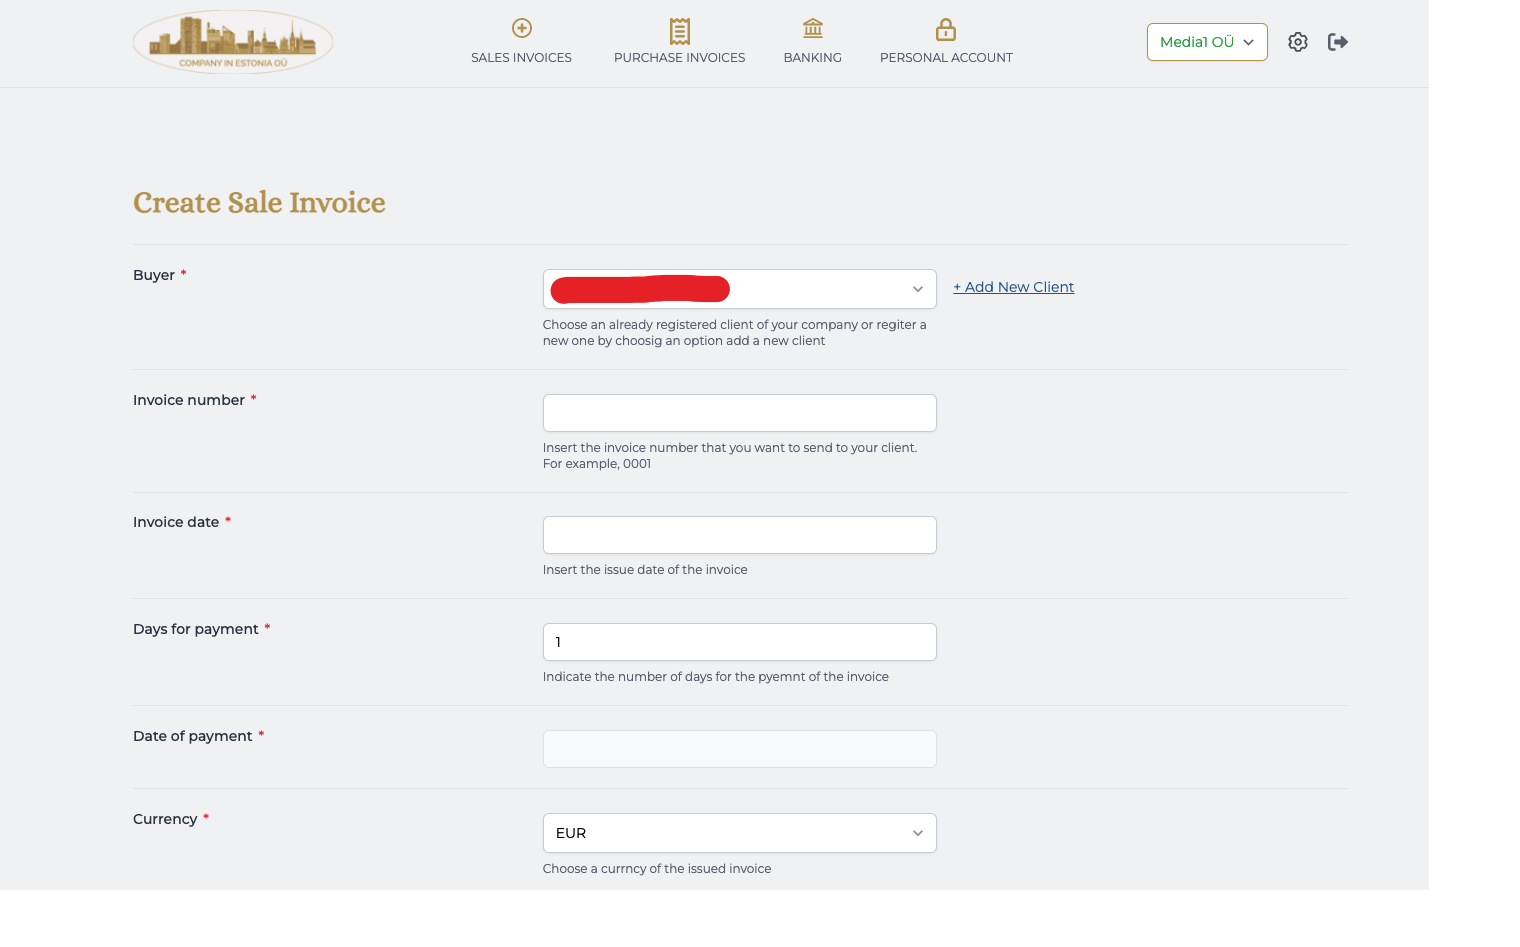Image resolution: width=1520 pixels, height=947 pixels.
Task: Click the Banking bank building icon
Action: pos(812,29)
